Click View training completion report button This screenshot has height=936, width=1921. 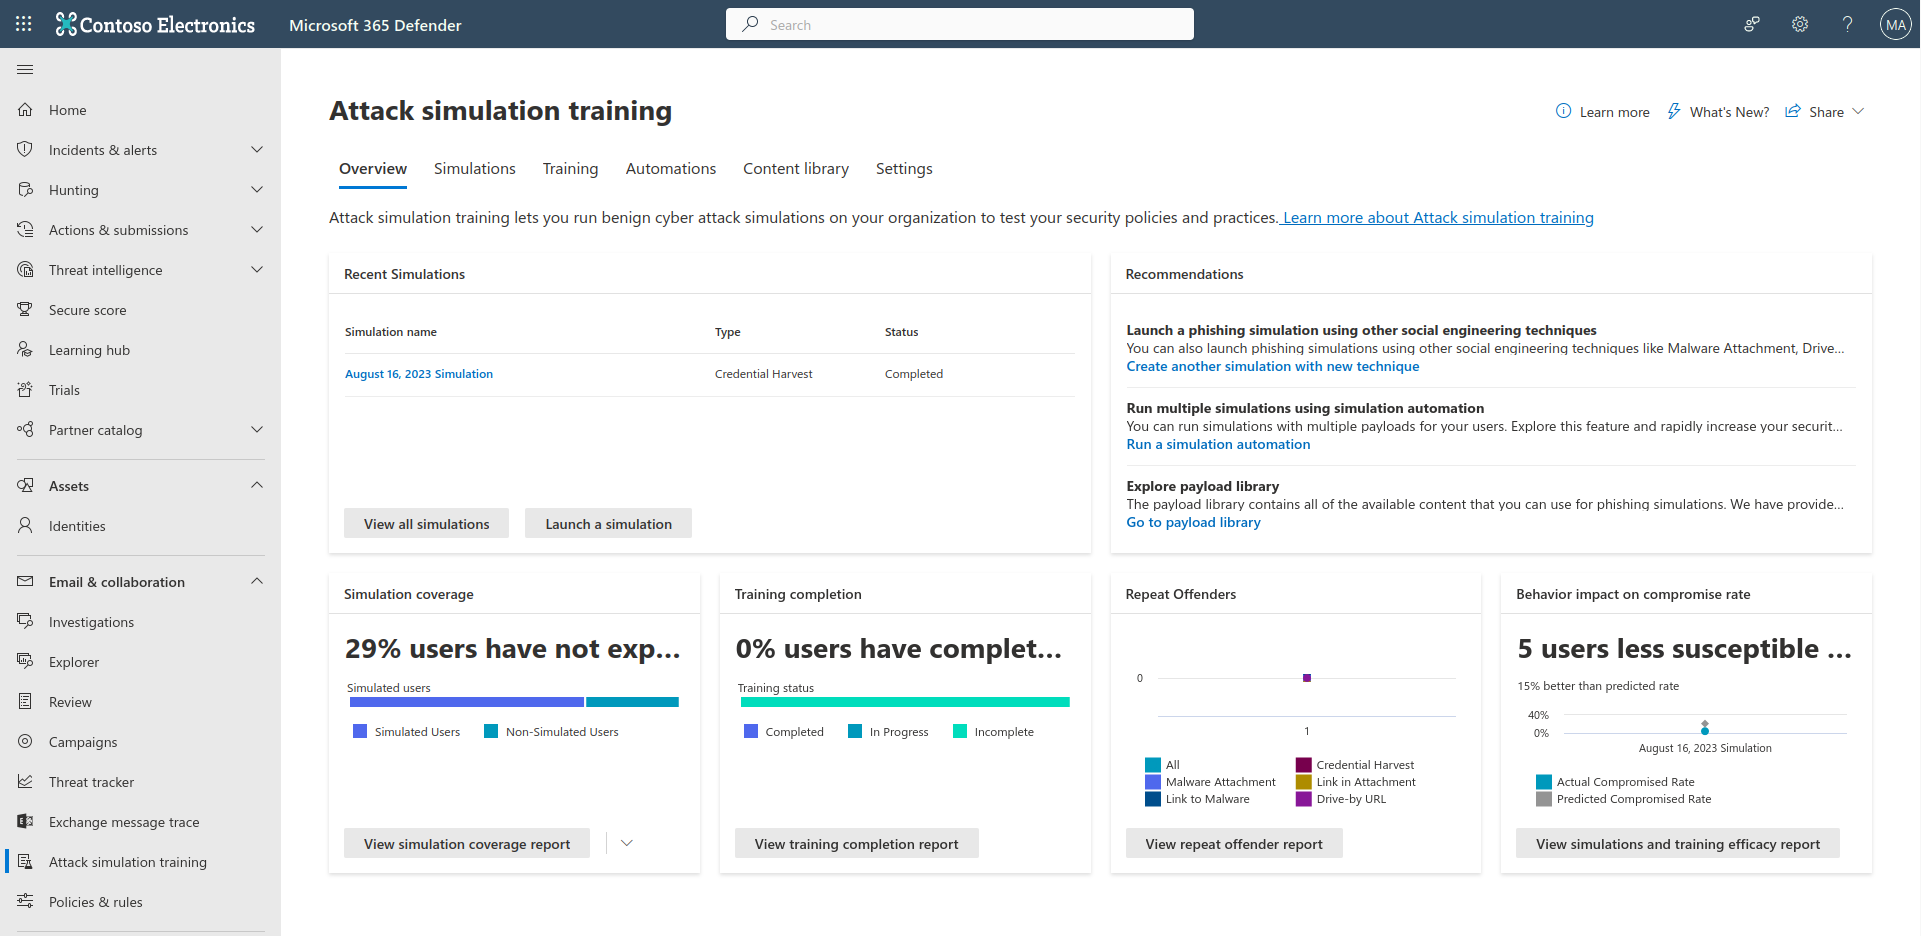click(x=857, y=844)
